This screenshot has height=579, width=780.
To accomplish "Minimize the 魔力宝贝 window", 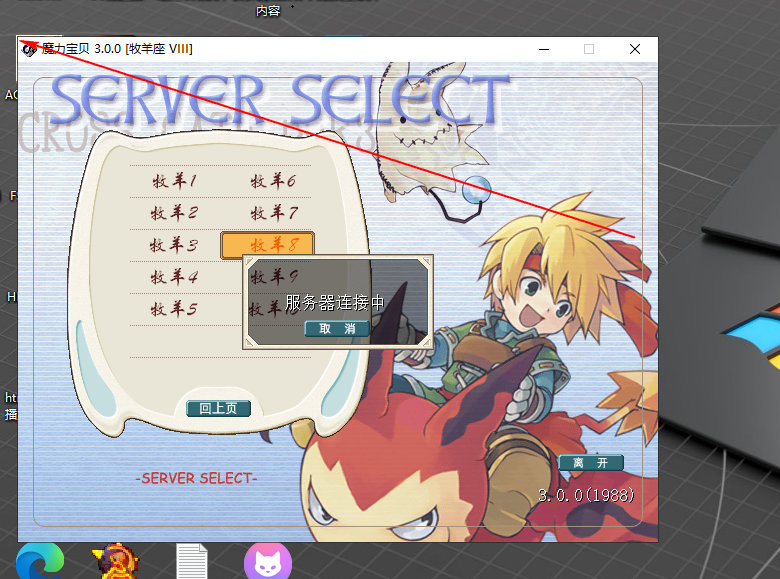I will (x=544, y=49).
